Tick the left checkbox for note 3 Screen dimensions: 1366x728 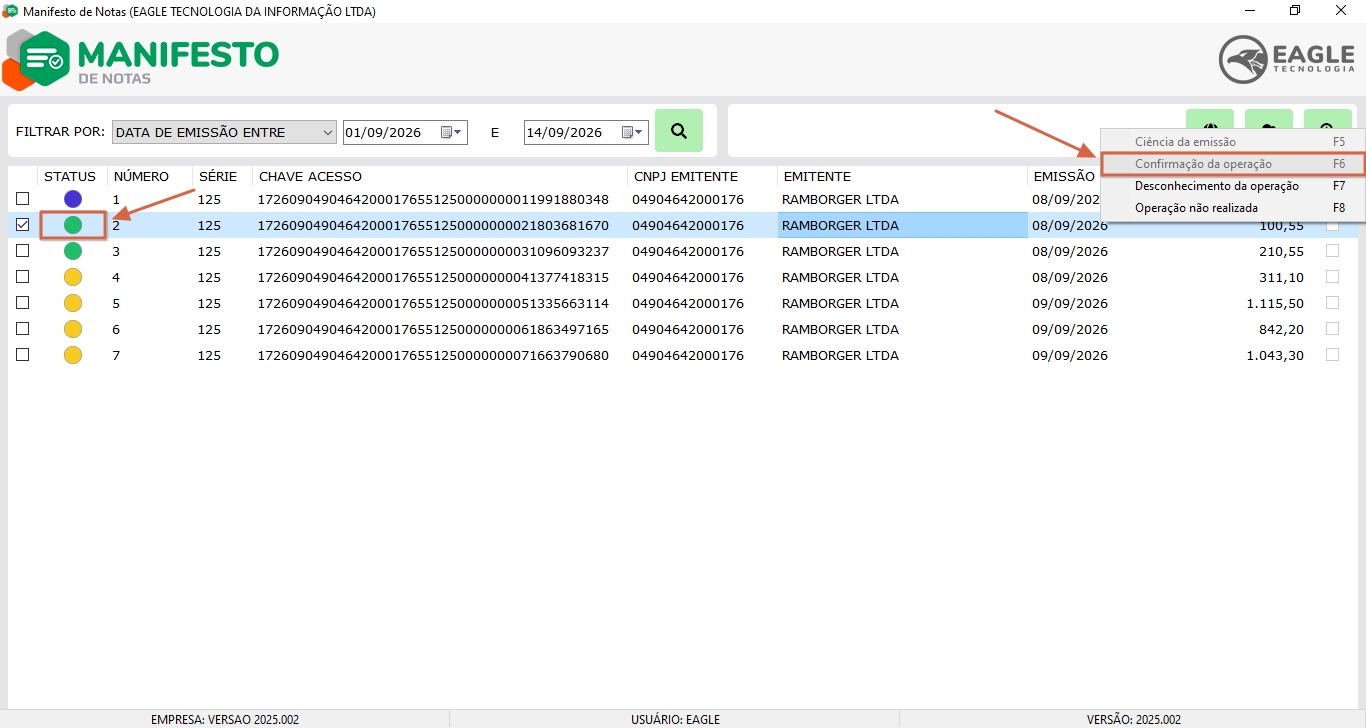pyautogui.click(x=22, y=251)
